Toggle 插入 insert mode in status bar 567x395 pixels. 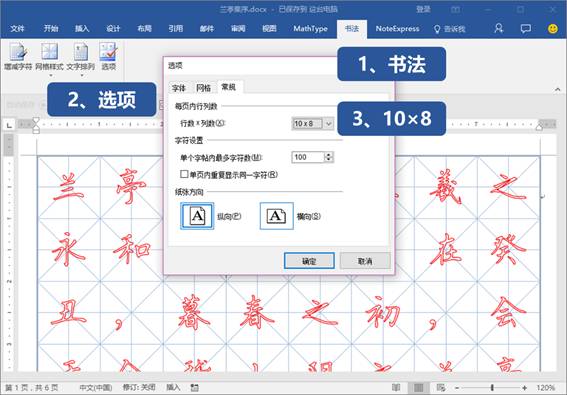pos(173,387)
